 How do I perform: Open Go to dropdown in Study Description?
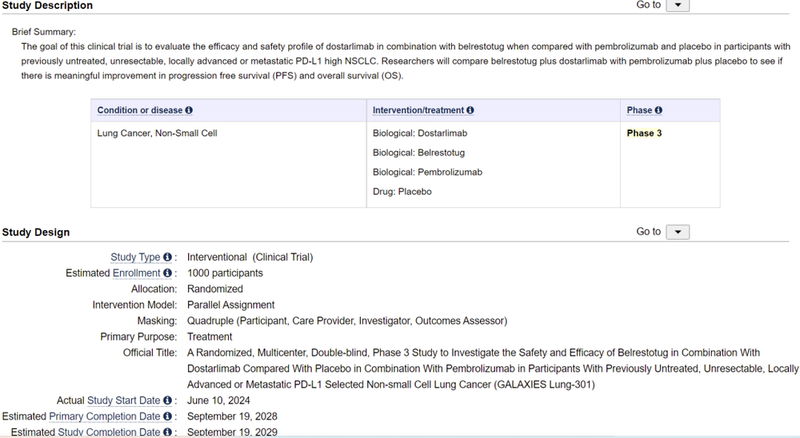pos(678,5)
